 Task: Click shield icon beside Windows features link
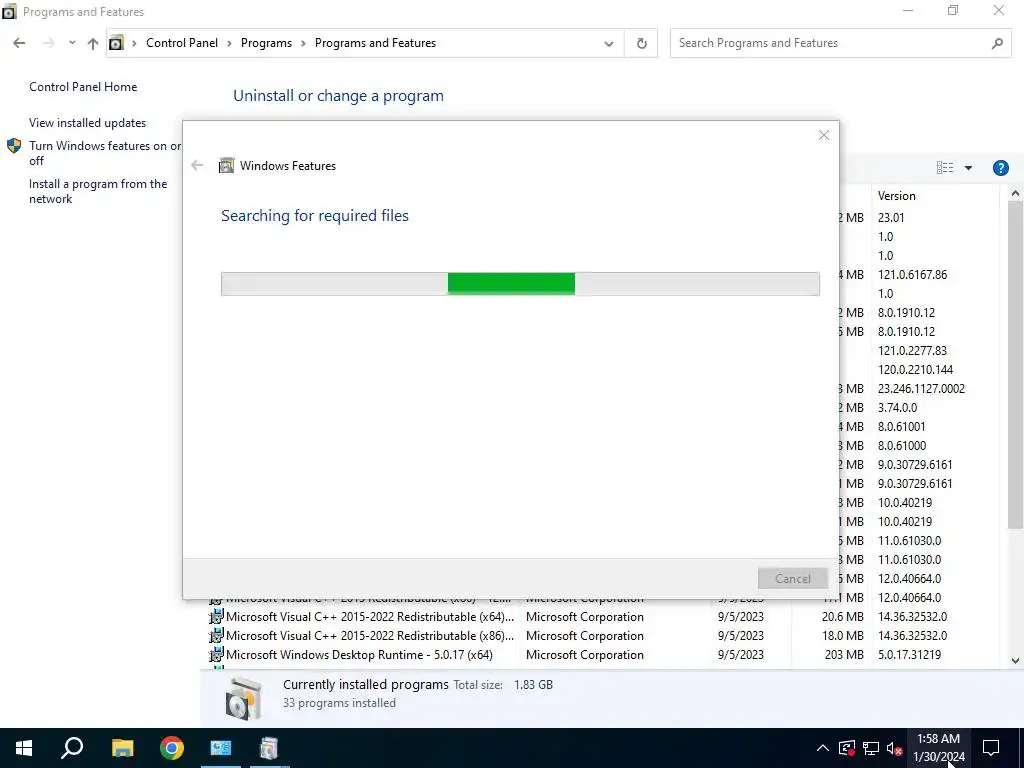pos(14,146)
